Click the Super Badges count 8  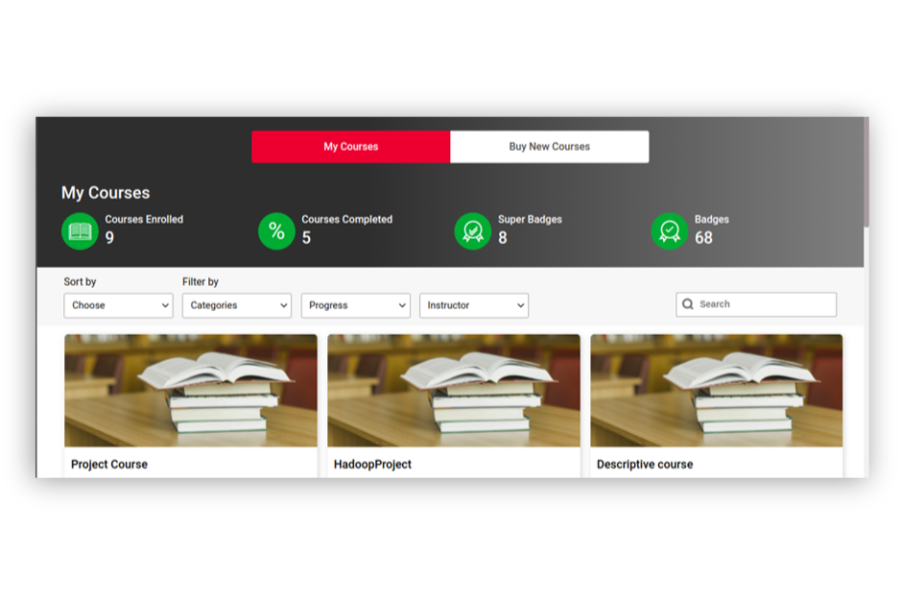tap(503, 238)
